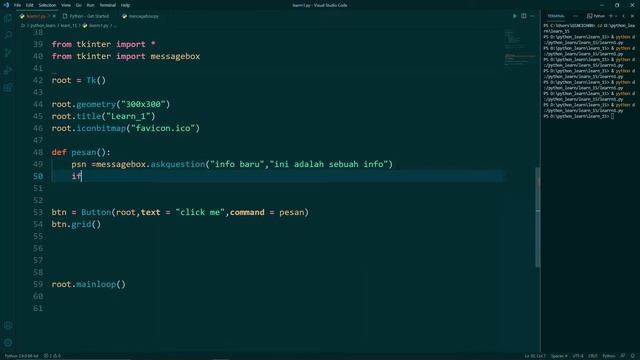Image resolution: width=640 pixels, height=360 pixels.
Task: Click 'root = Tk()' on line 42
Action: pyautogui.click(x=78, y=80)
